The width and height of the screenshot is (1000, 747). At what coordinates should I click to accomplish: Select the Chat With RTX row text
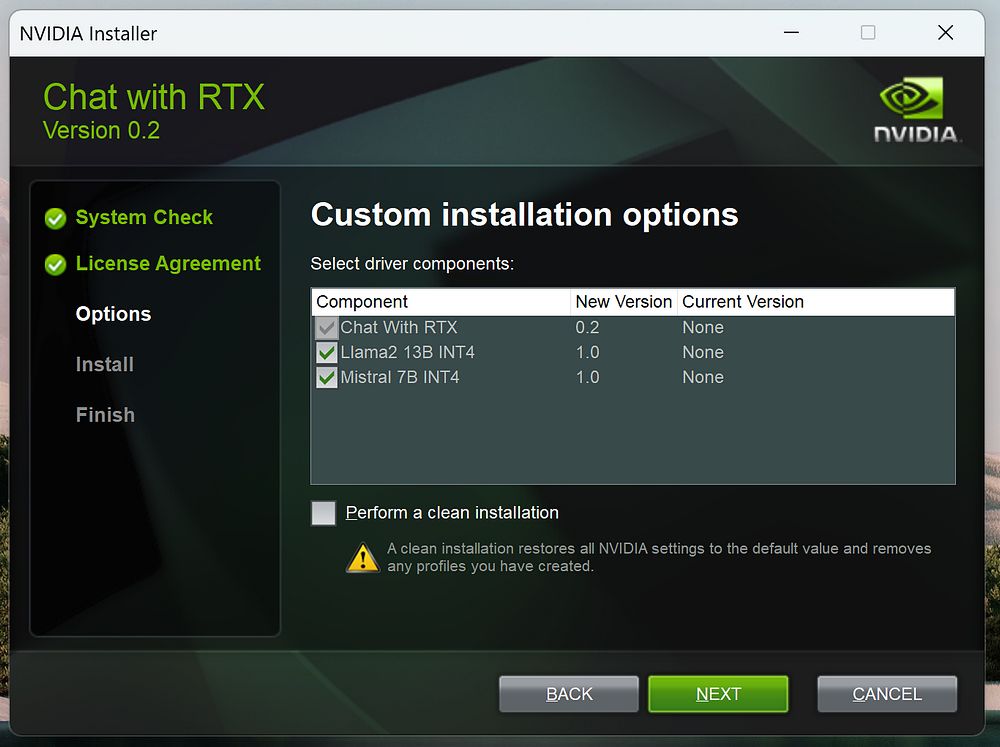399,327
